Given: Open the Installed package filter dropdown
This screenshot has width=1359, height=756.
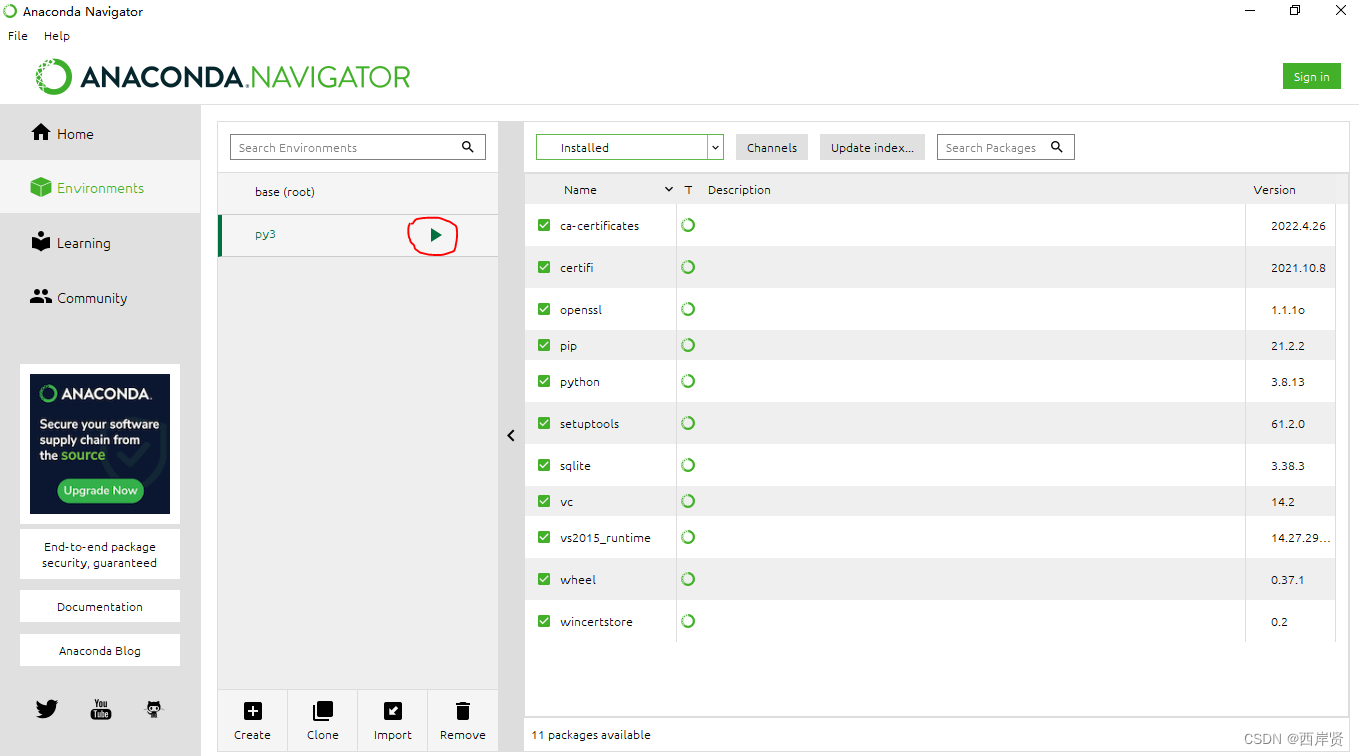Looking at the screenshot, I should [630, 147].
